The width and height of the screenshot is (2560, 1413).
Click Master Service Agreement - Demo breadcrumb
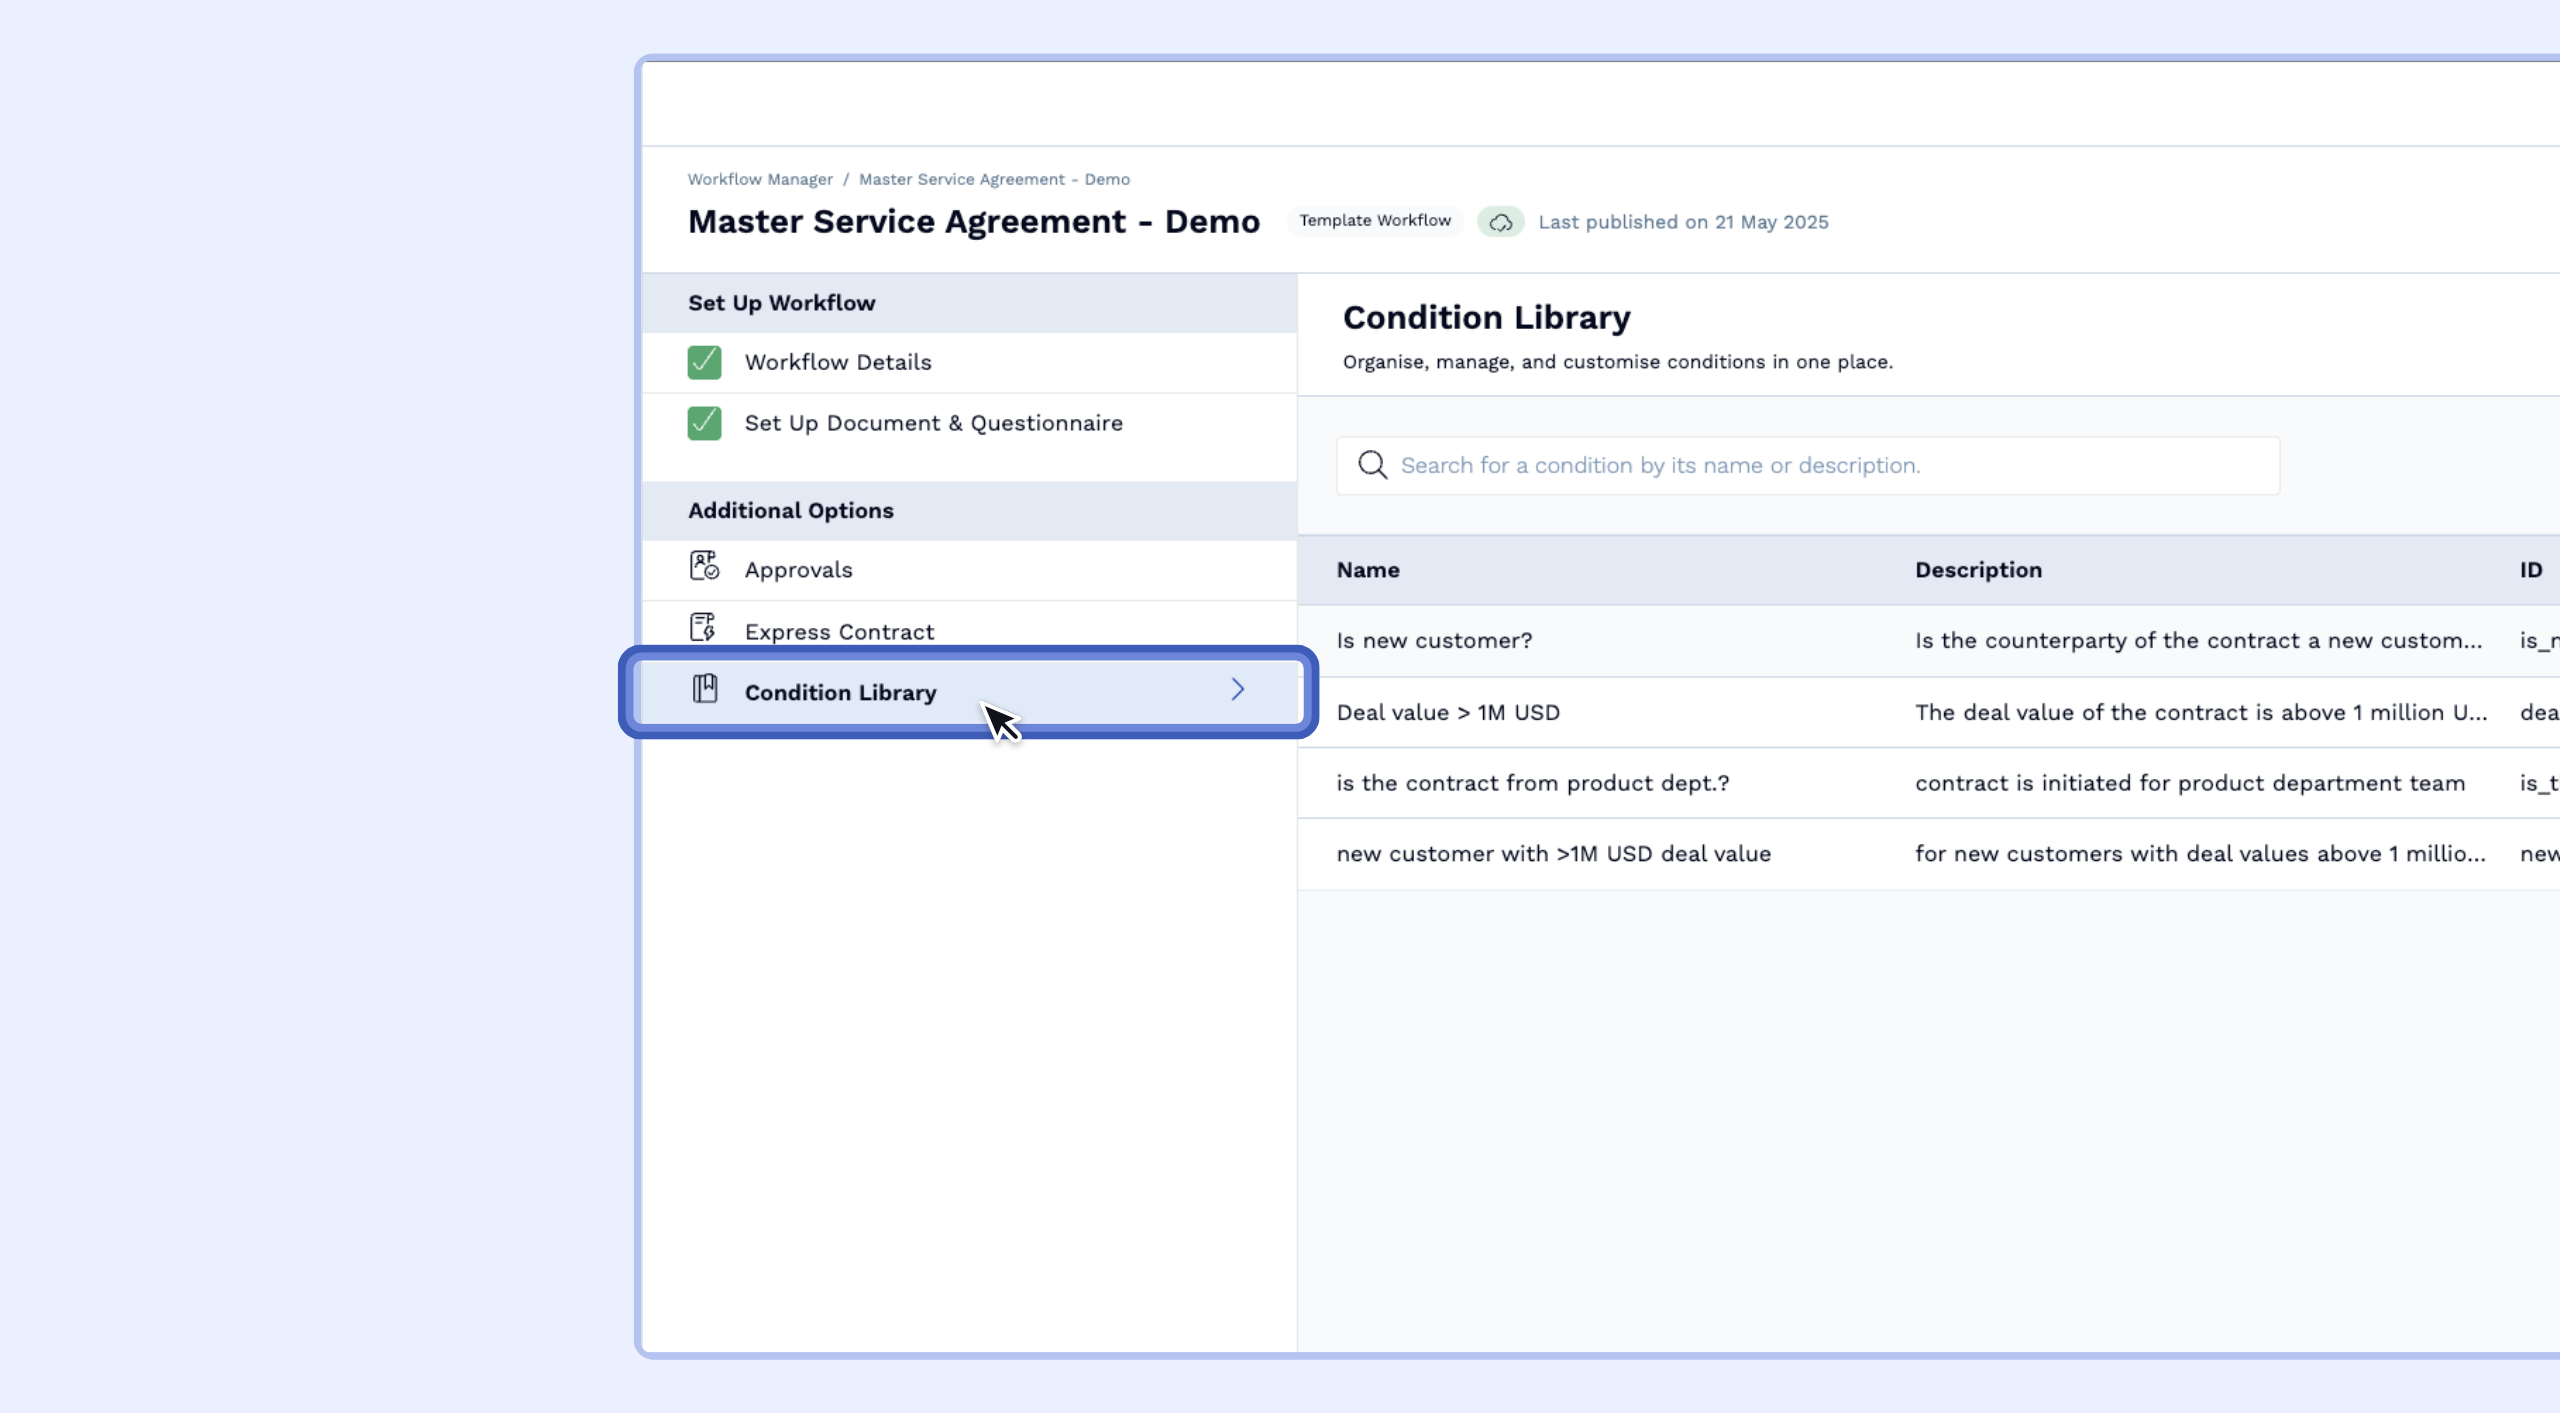pos(994,179)
